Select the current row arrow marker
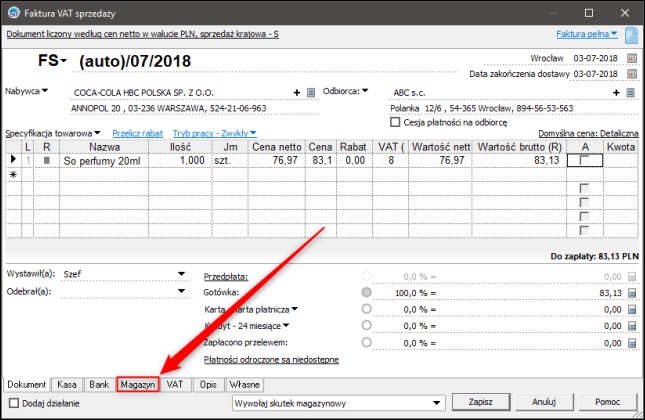This screenshot has height=420, width=645. tap(13, 159)
